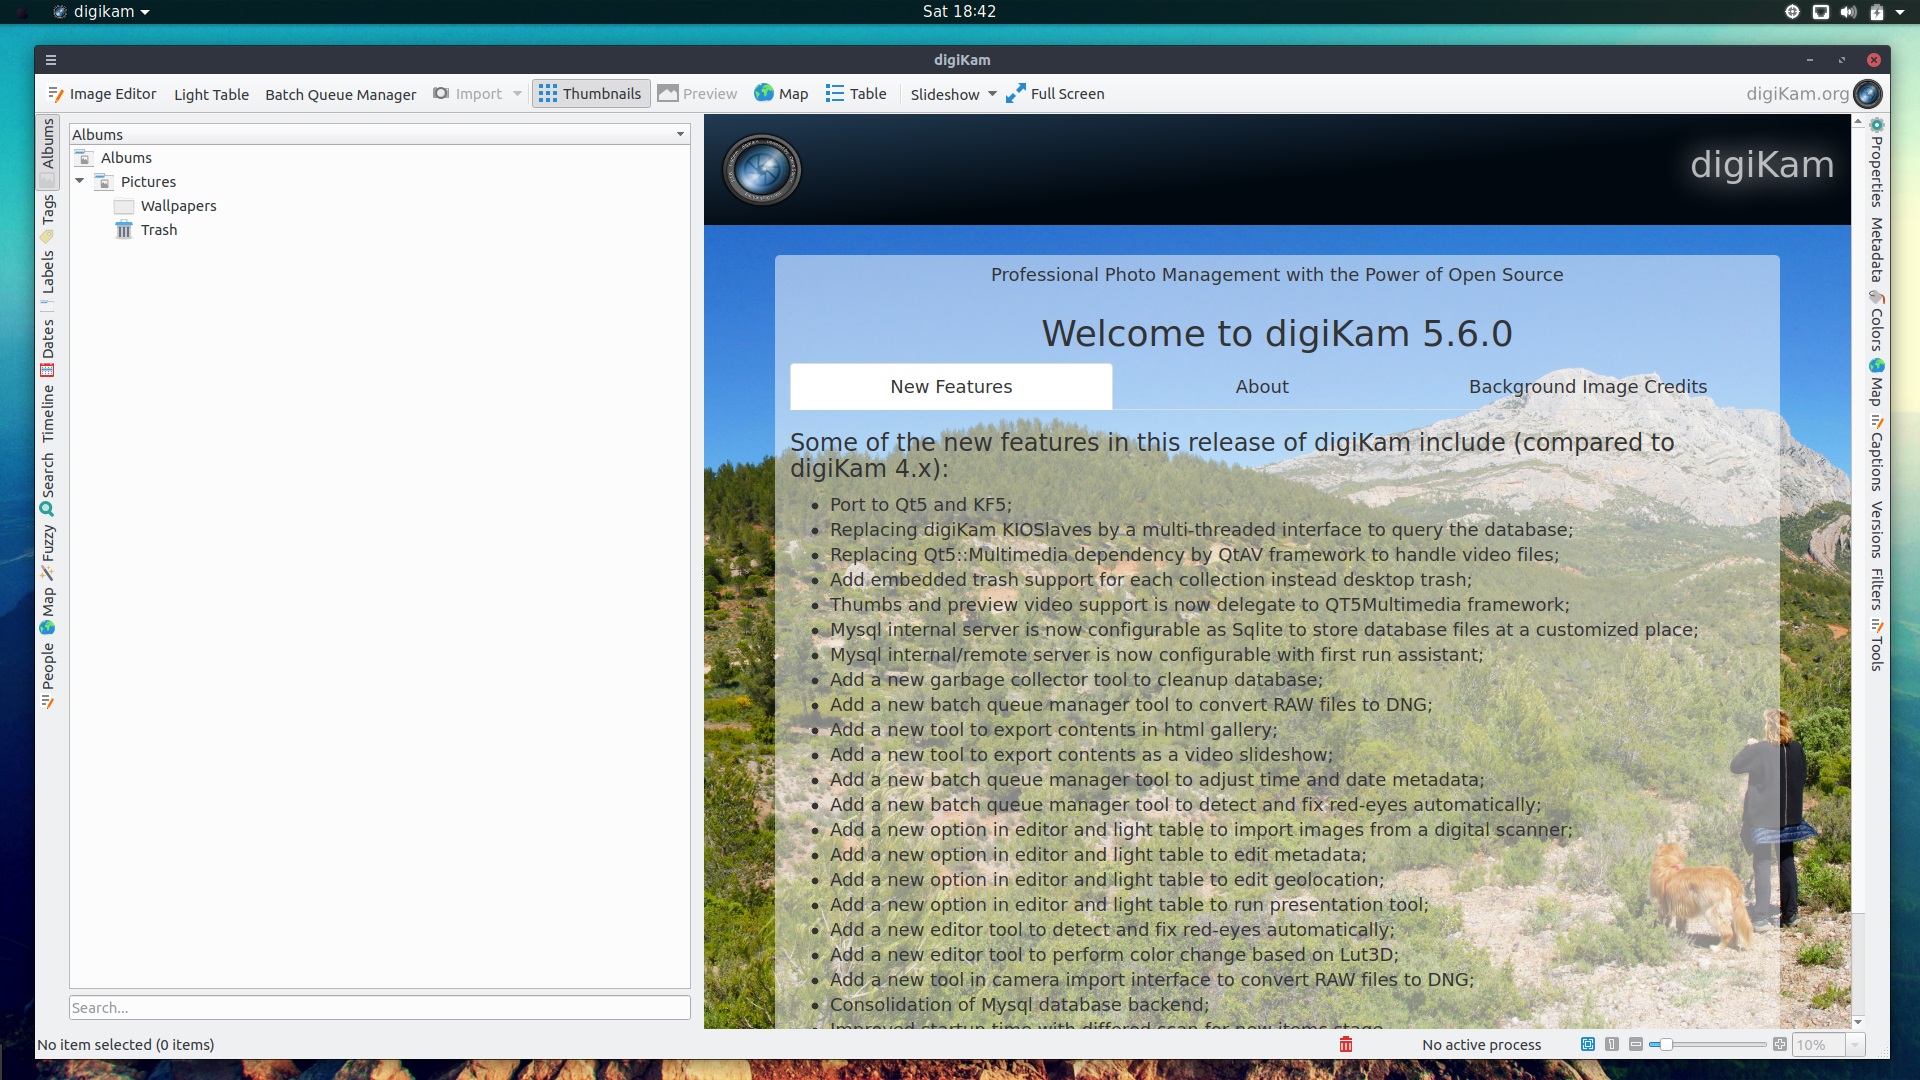This screenshot has height=1080, width=1920.
Task: Switch to the About tab
Action: [1261, 386]
